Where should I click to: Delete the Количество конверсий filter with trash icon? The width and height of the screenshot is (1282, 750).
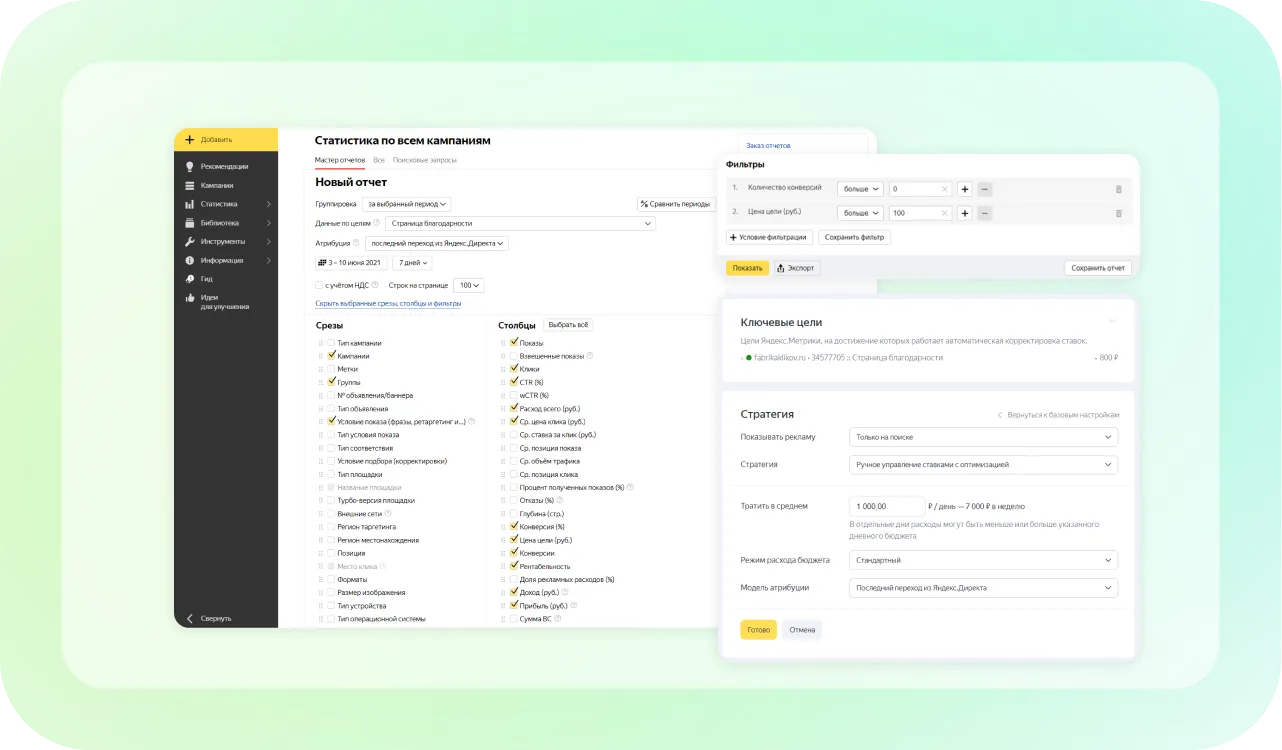pos(1118,188)
